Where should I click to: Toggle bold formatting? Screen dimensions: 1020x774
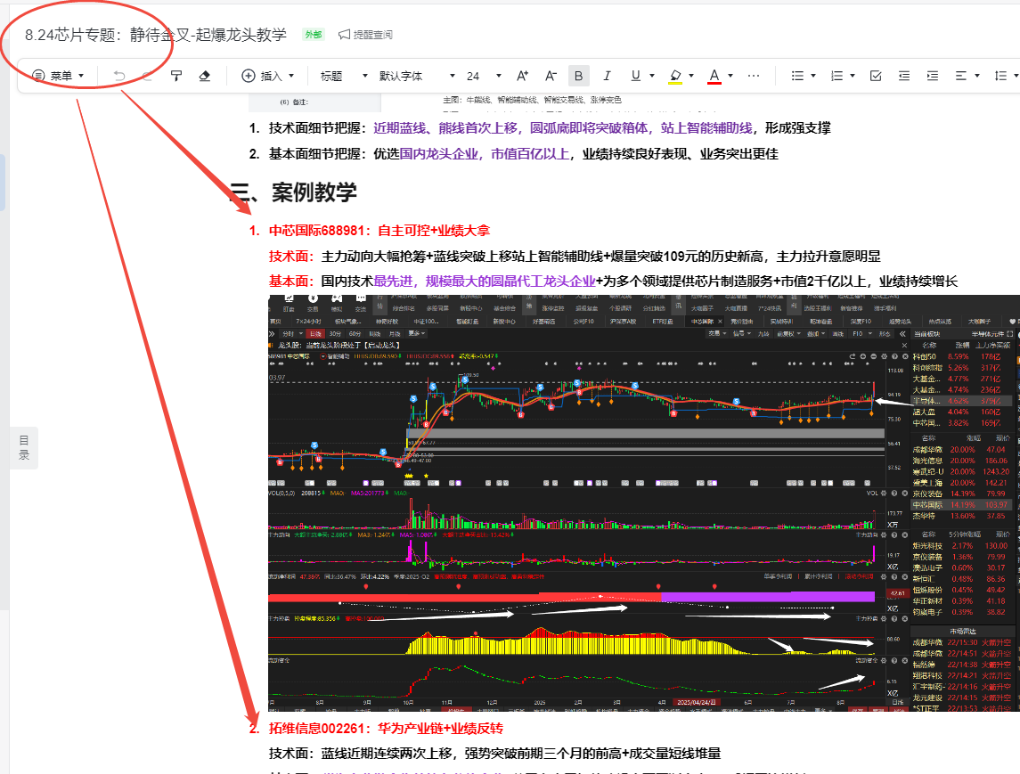point(578,76)
